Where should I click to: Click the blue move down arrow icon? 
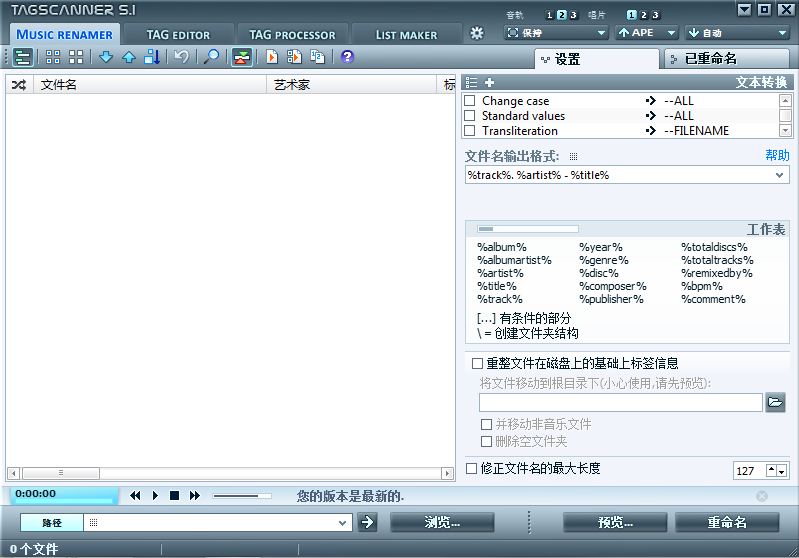click(106, 57)
